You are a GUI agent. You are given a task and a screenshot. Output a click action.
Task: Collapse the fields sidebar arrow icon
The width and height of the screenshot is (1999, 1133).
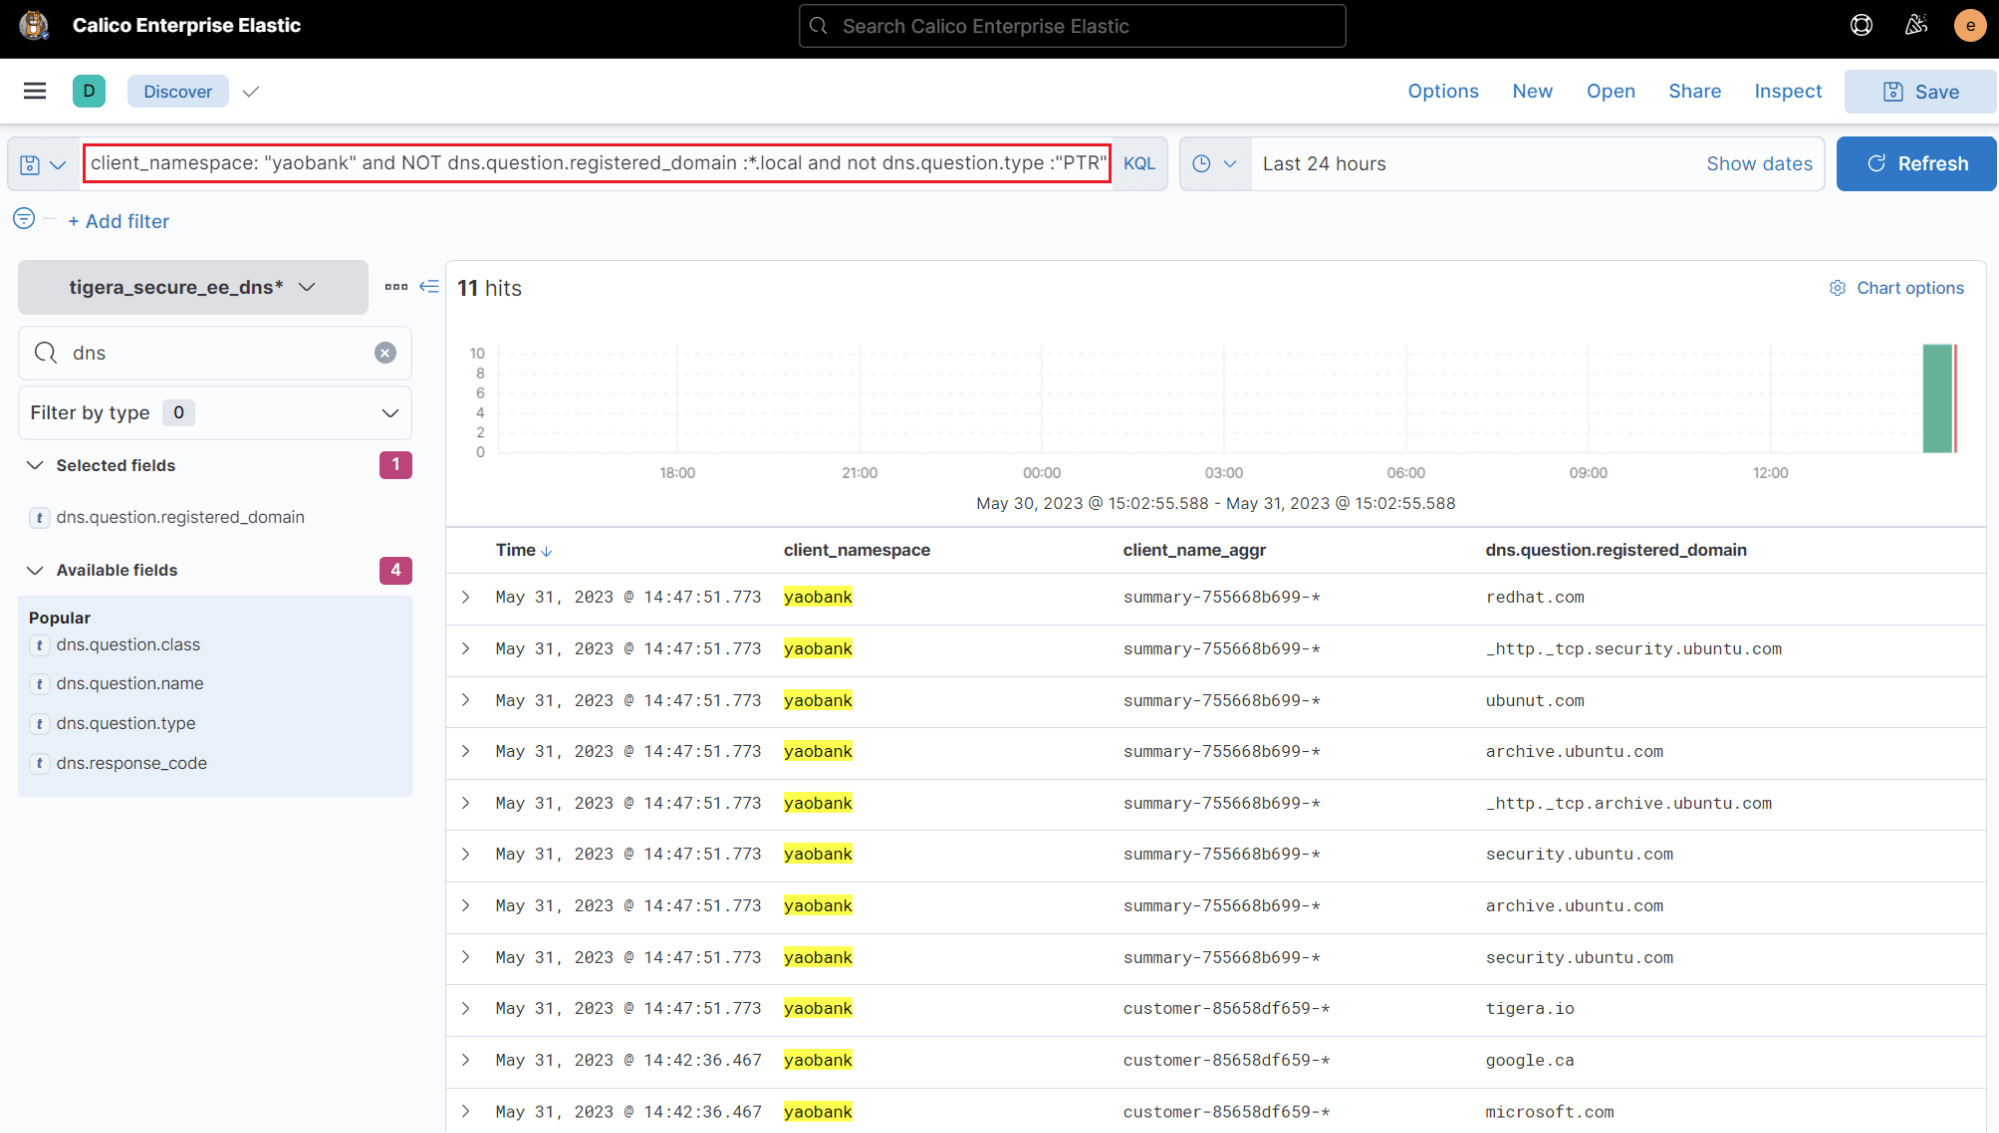(429, 287)
